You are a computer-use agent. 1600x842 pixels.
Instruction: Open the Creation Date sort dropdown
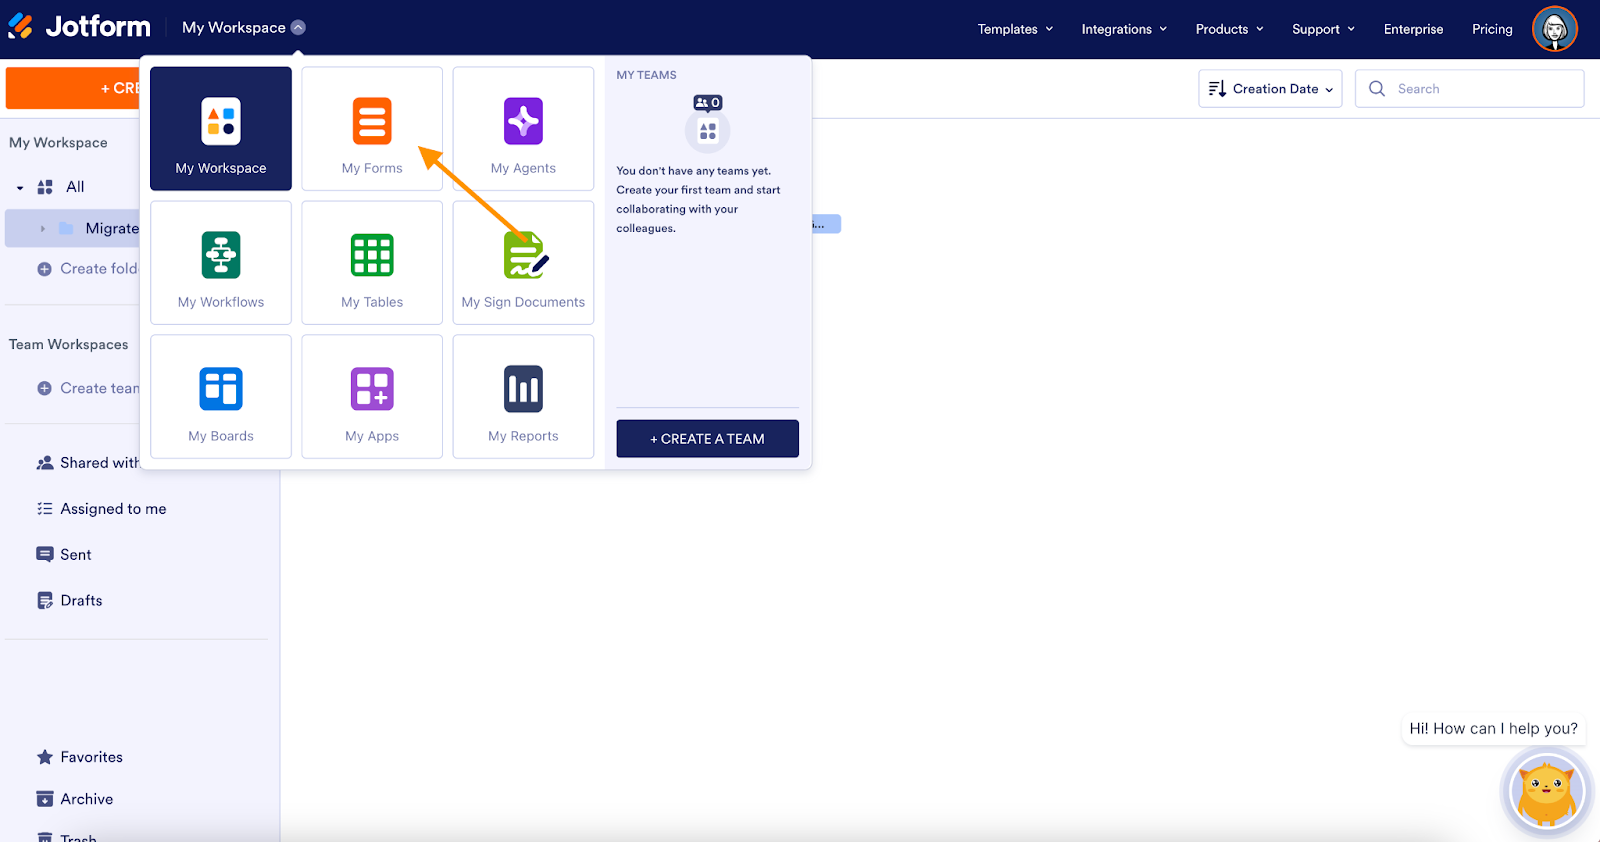pos(1270,89)
